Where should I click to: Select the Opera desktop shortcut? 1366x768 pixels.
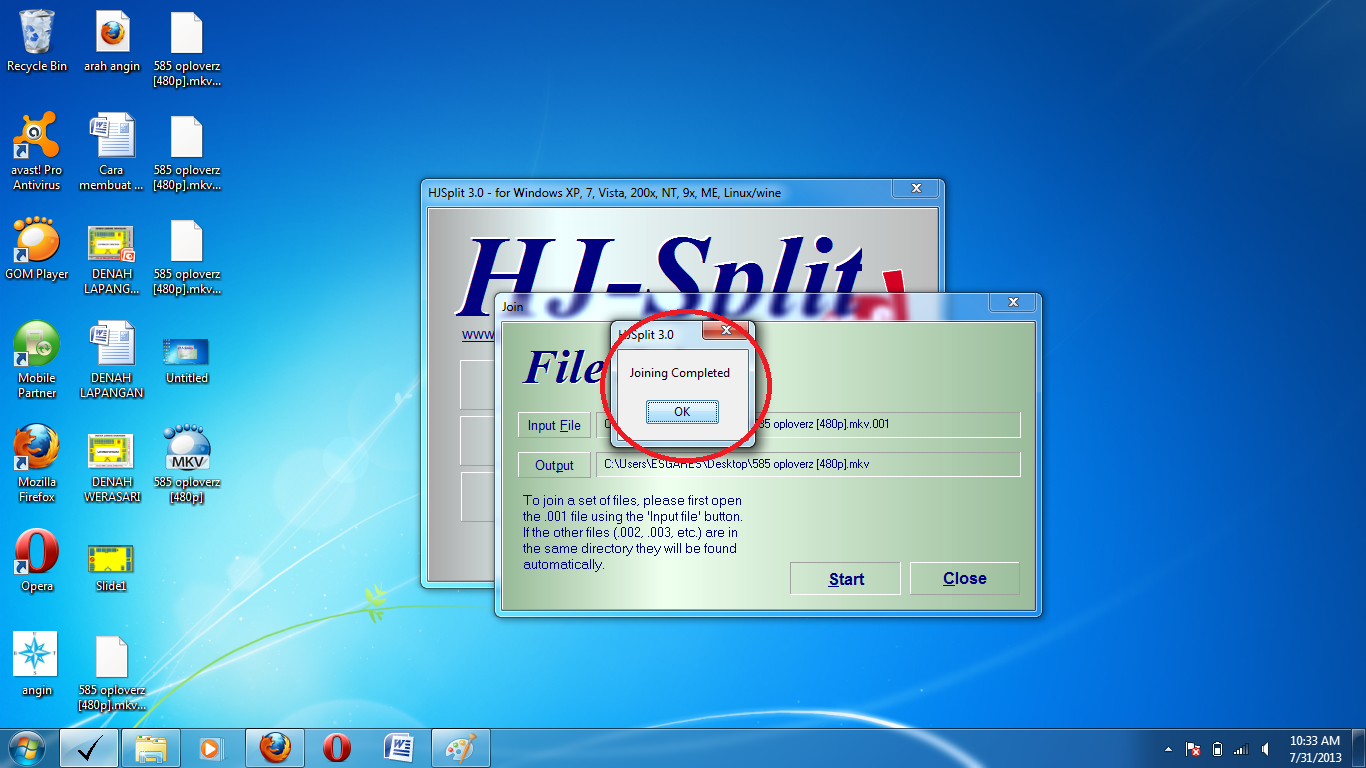(x=37, y=561)
